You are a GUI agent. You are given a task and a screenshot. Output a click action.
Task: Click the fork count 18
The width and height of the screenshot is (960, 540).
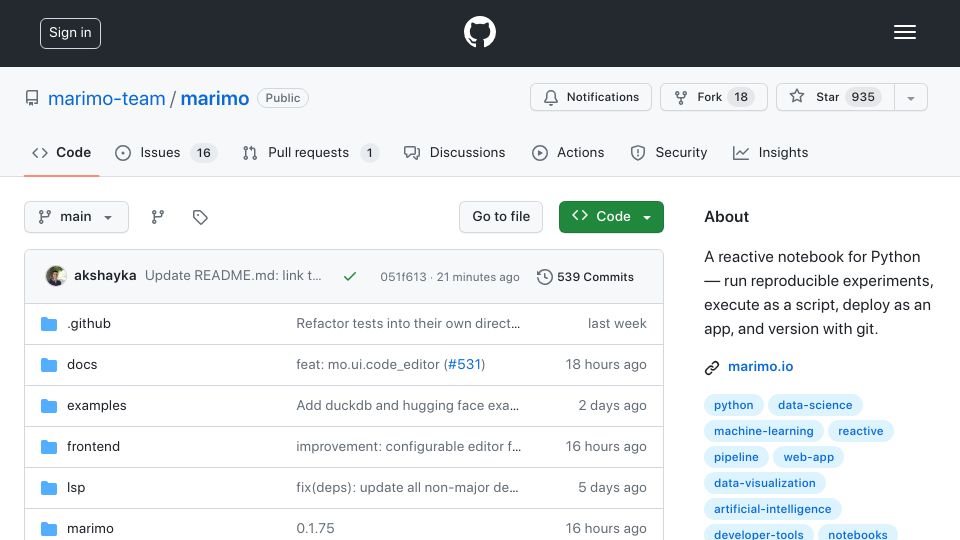(x=741, y=97)
